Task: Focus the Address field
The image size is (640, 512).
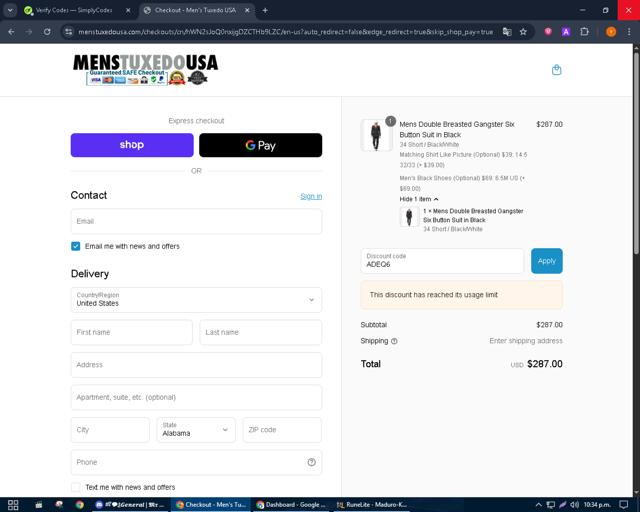Action: pyautogui.click(x=196, y=365)
